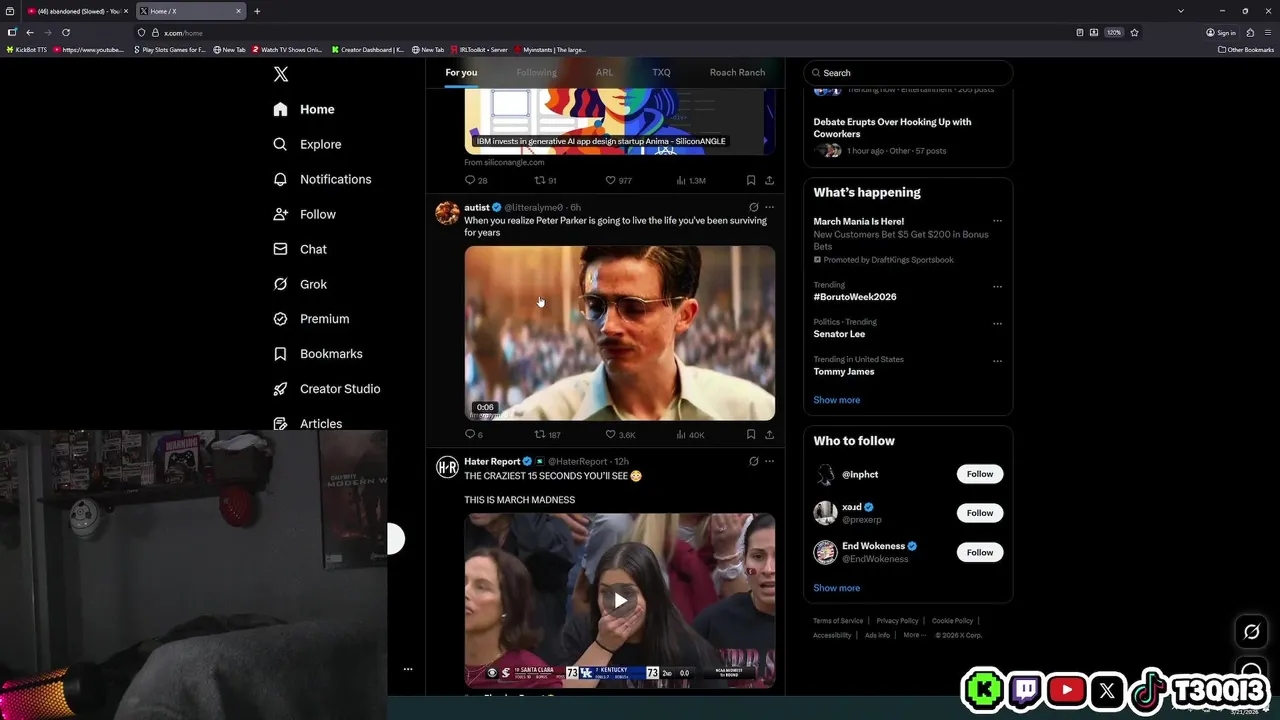Switch to the Roach Ranch tab

tap(737, 72)
